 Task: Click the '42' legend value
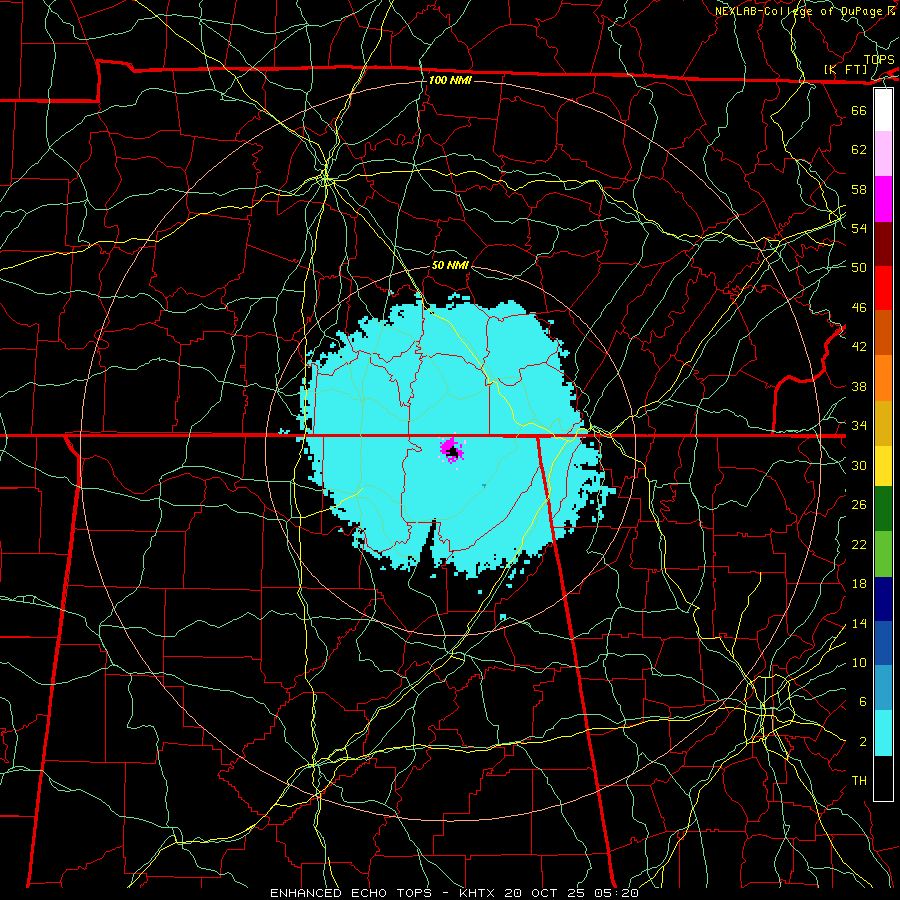coord(859,347)
